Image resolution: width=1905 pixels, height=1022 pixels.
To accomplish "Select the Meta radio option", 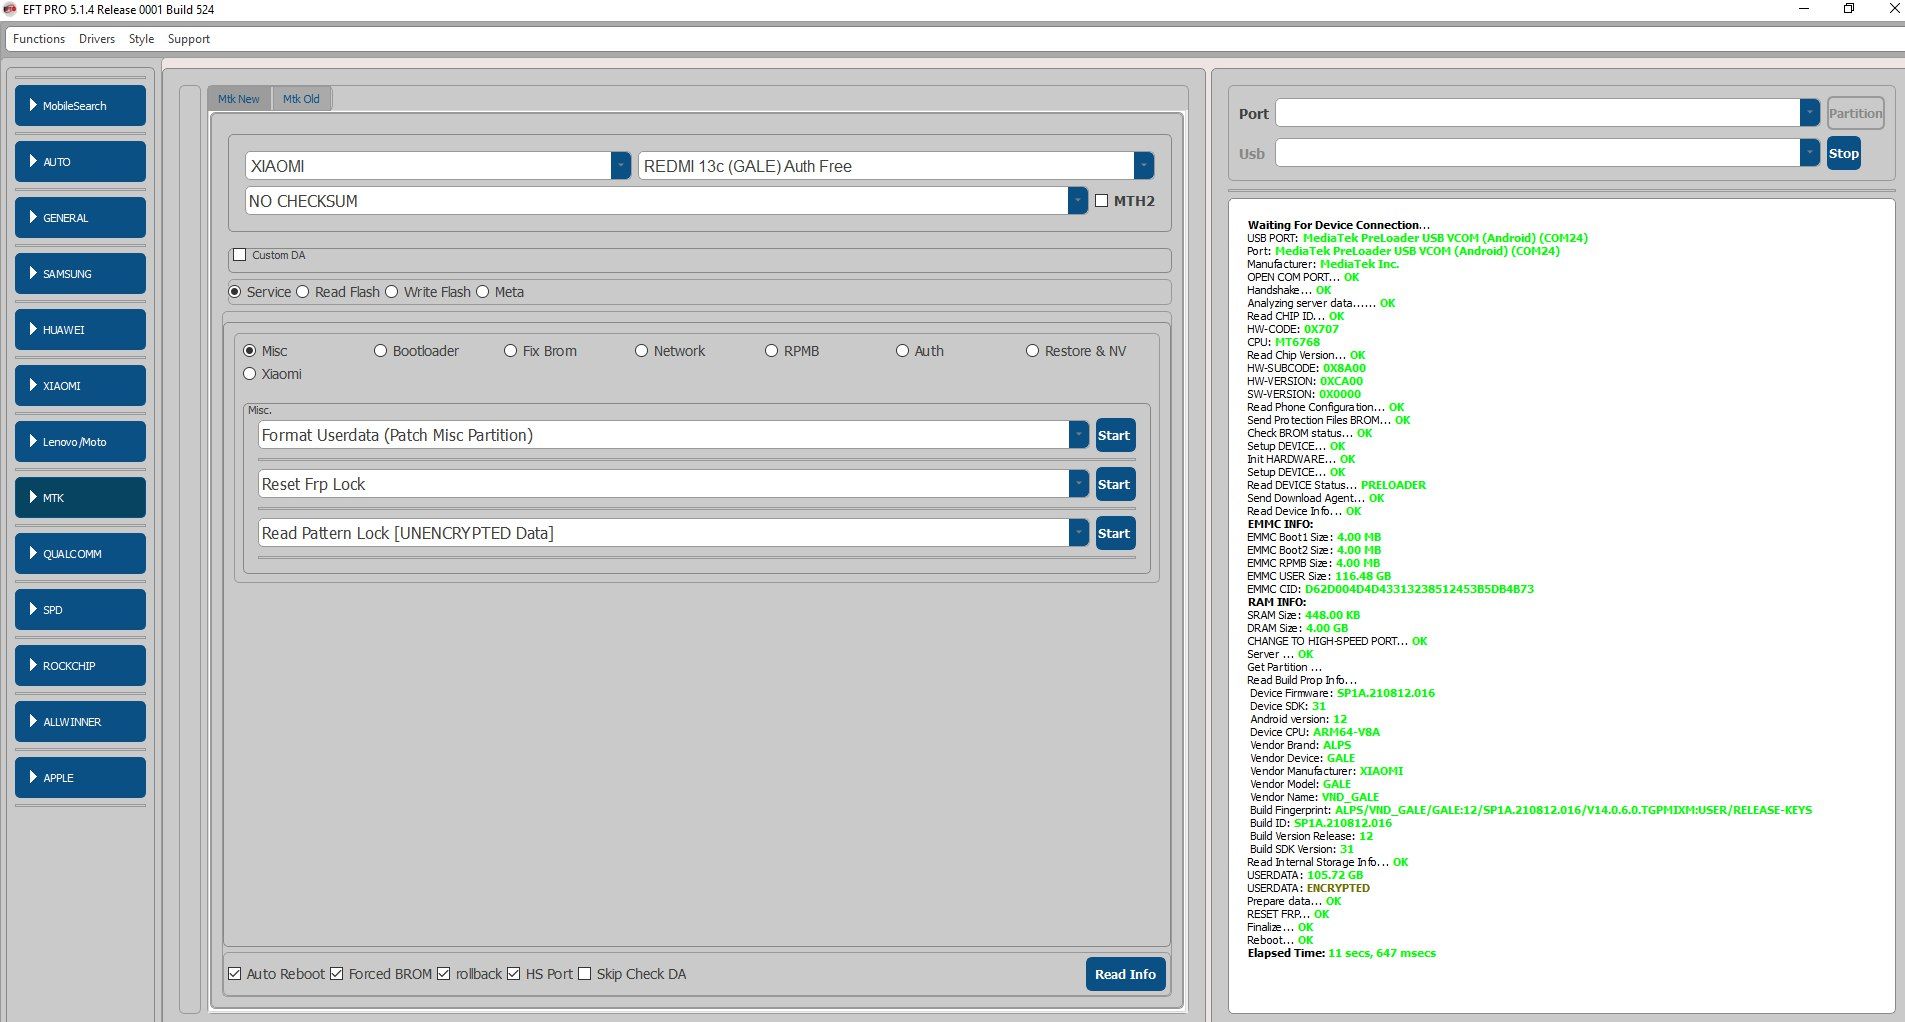I will (483, 292).
